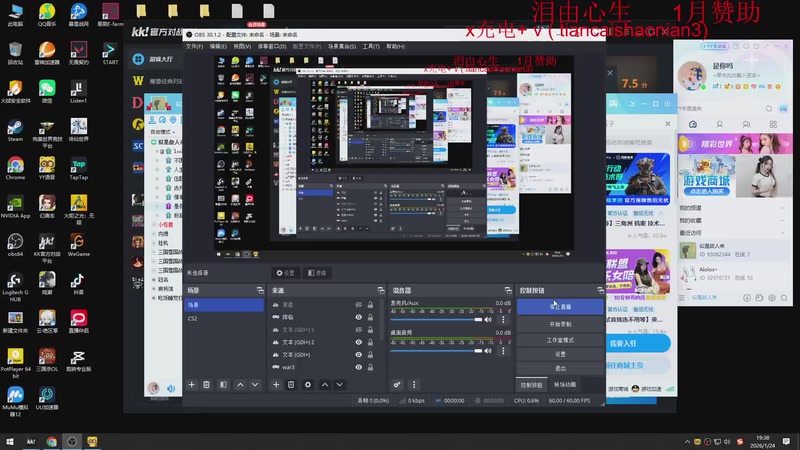This screenshot has height=450, width=800.
Task: Remove selected source via Sources trash icon
Action: point(291,385)
